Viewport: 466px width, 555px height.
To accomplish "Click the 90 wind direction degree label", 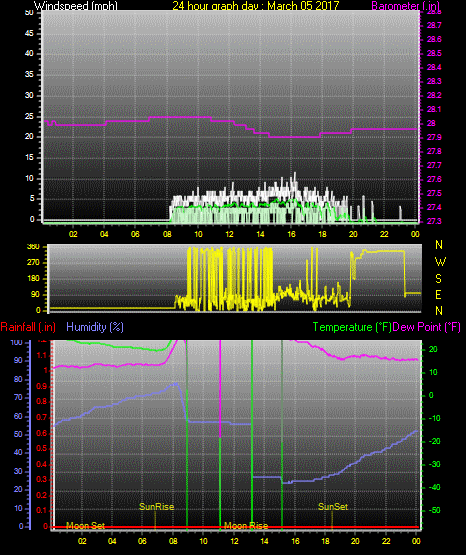I will [x=35, y=295].
